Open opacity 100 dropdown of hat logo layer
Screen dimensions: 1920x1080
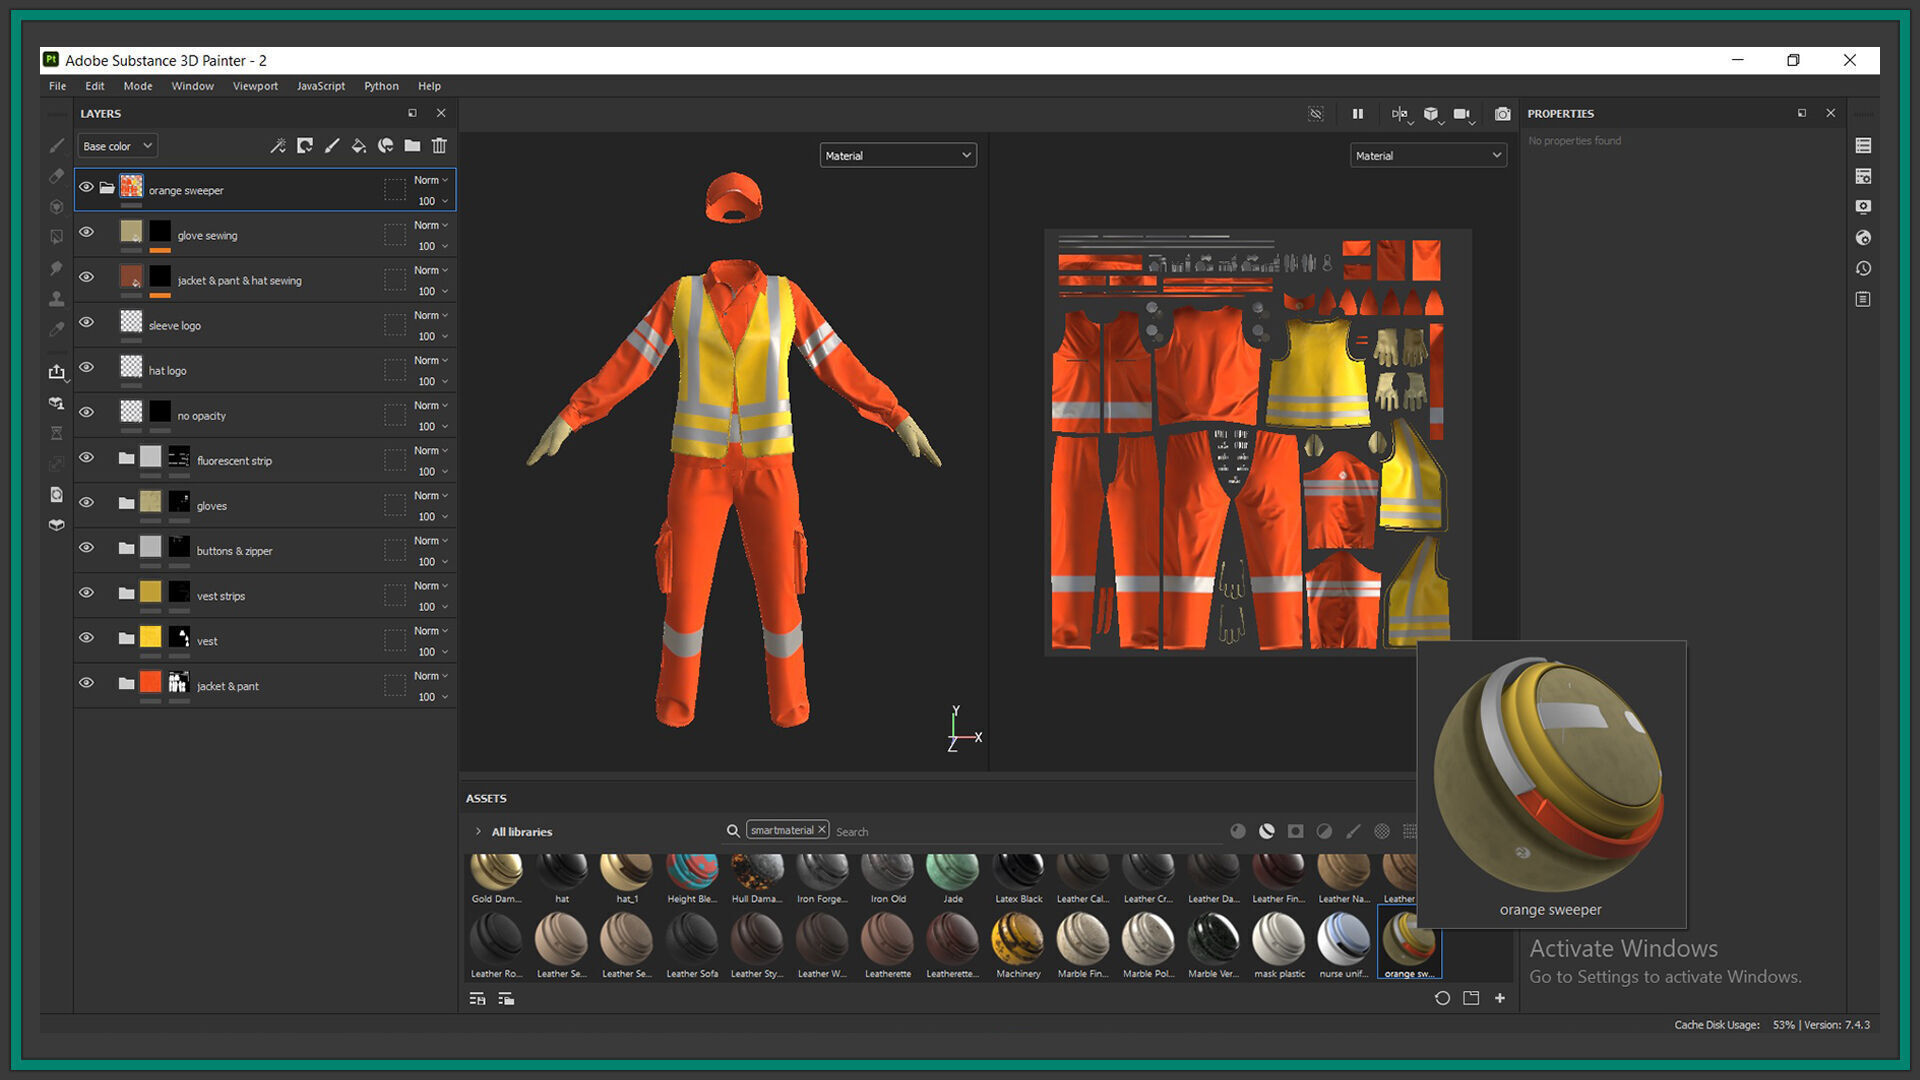point(432,381)
